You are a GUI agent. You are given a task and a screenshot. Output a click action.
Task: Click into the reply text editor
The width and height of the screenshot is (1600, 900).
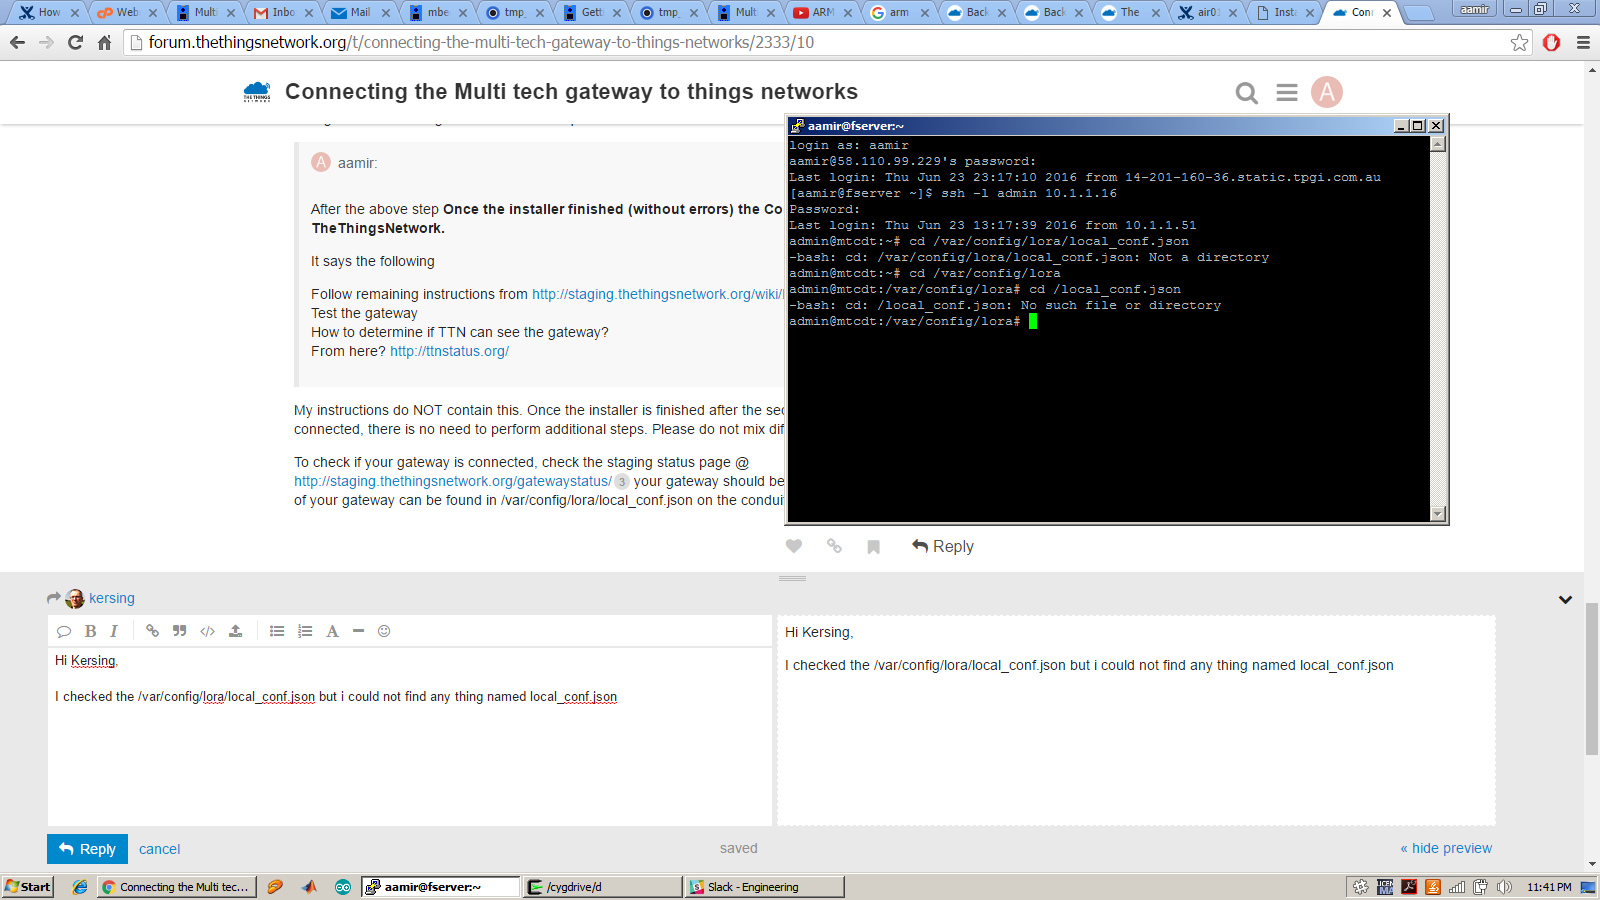pos(410,736)
